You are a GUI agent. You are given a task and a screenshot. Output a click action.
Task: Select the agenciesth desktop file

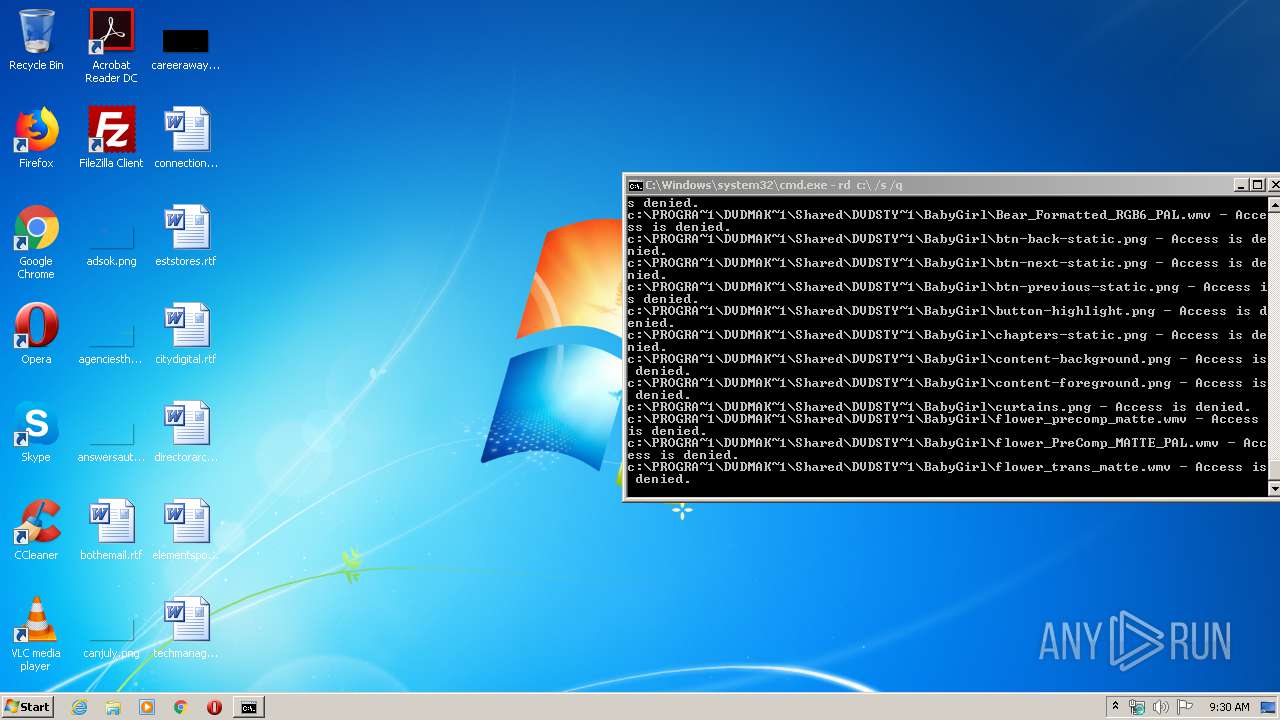point(111,341)
